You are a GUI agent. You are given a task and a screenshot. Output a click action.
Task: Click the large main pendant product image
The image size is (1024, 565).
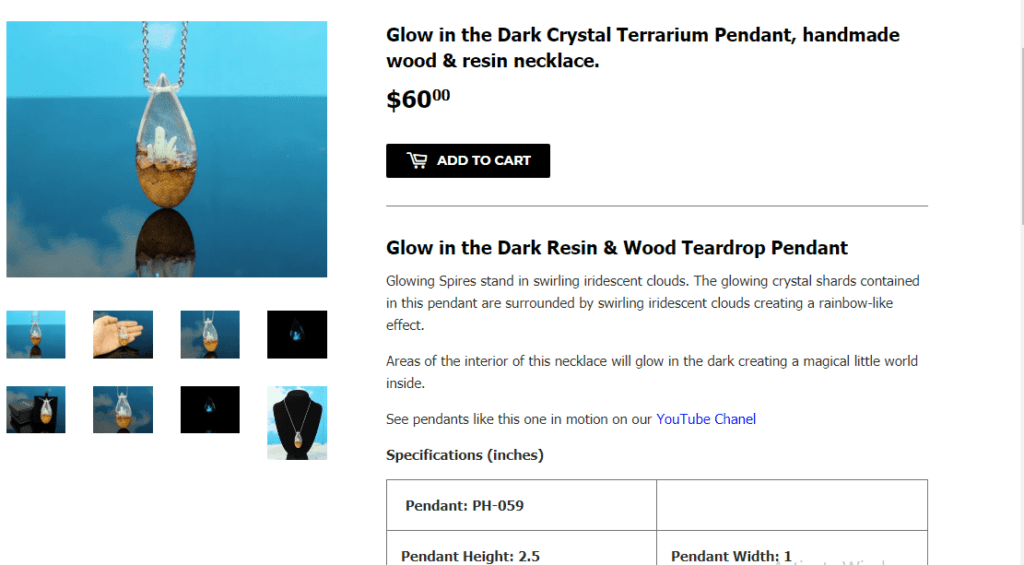(167, 149)
